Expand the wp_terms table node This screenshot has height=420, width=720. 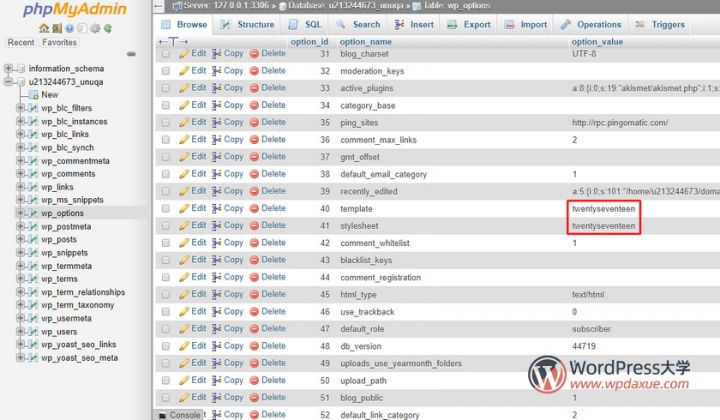point(20,279)
